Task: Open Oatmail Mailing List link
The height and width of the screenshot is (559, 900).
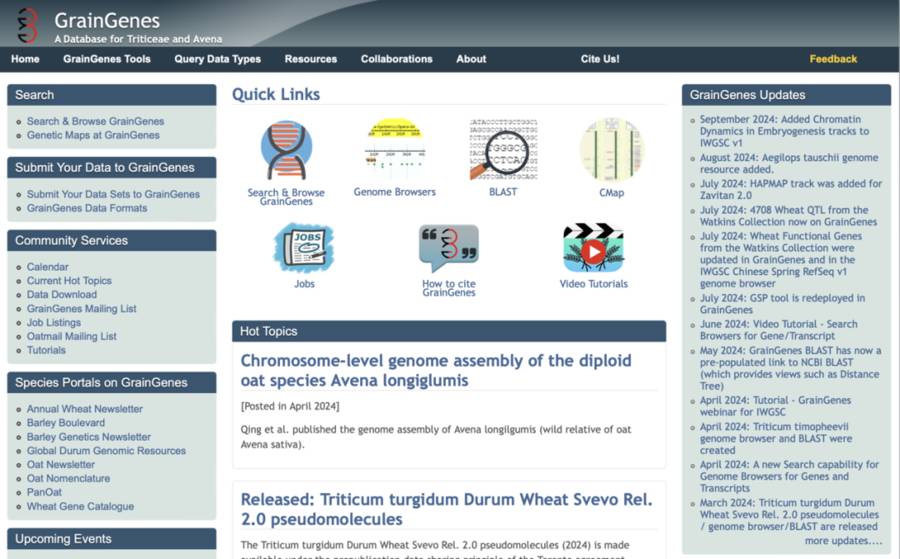Action: (x=71, y=336)
